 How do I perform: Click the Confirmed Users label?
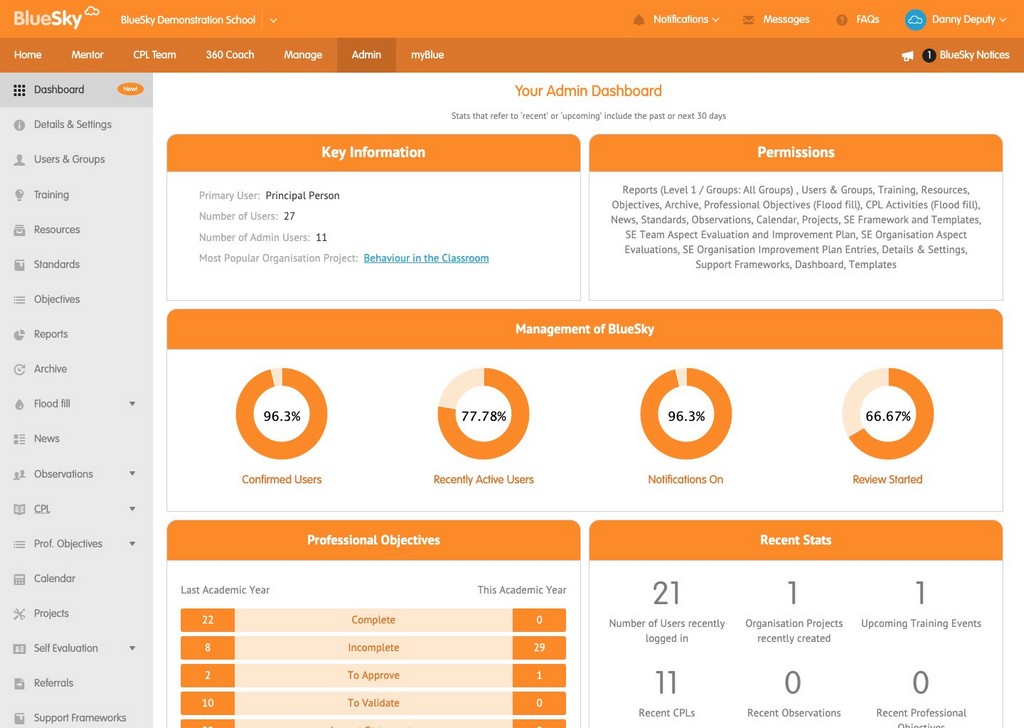281,479
